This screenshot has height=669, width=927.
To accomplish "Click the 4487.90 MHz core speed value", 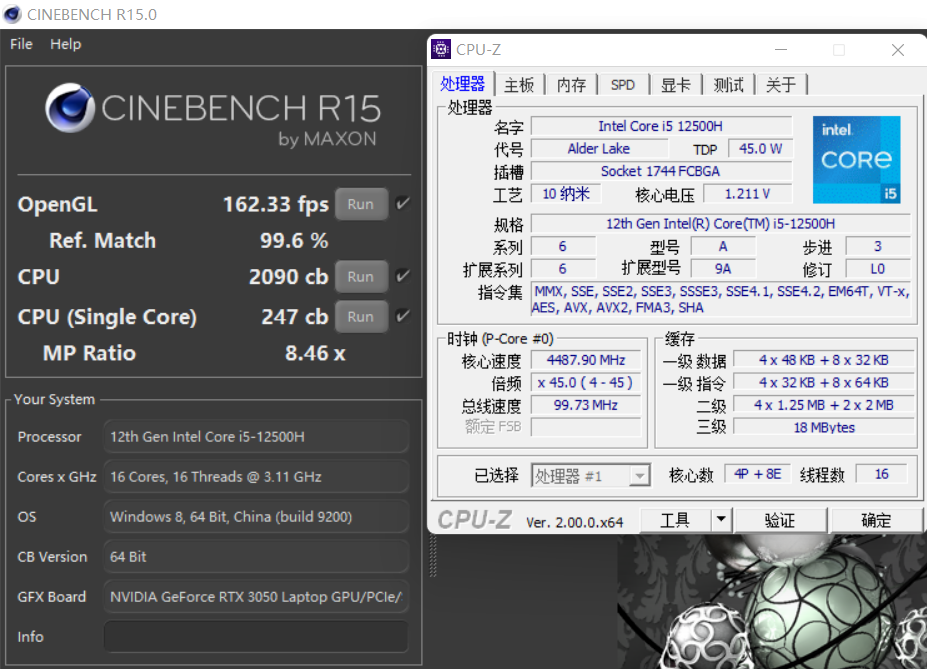I will 586,360.
